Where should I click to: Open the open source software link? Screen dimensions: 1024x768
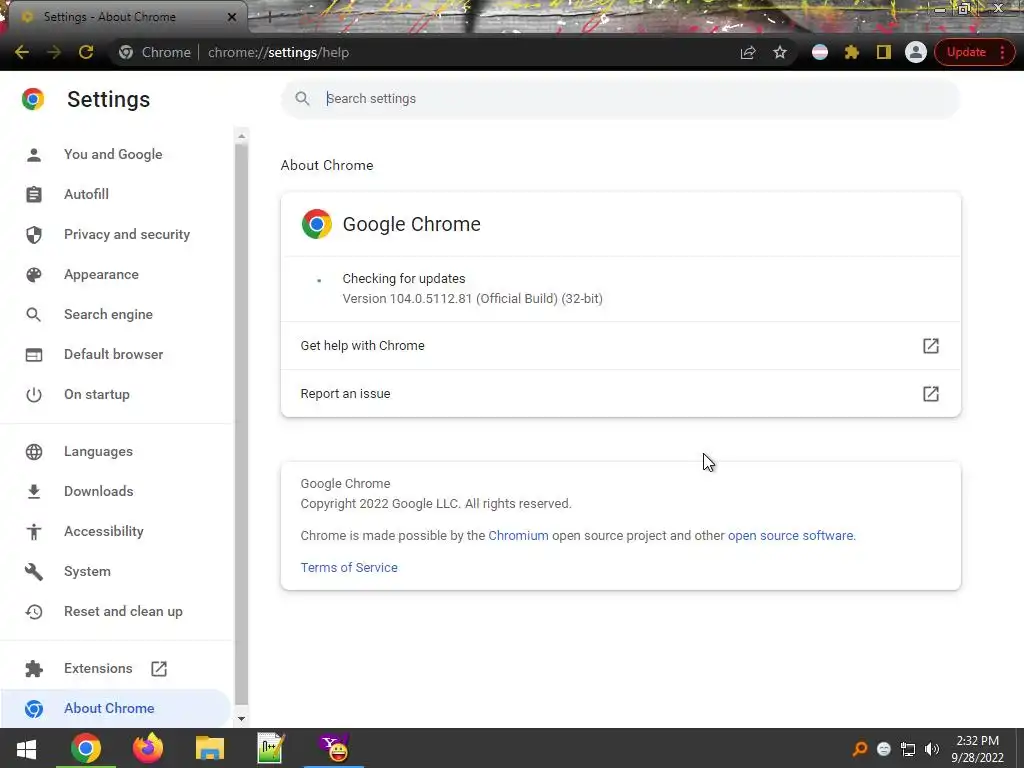coord(790,536)
